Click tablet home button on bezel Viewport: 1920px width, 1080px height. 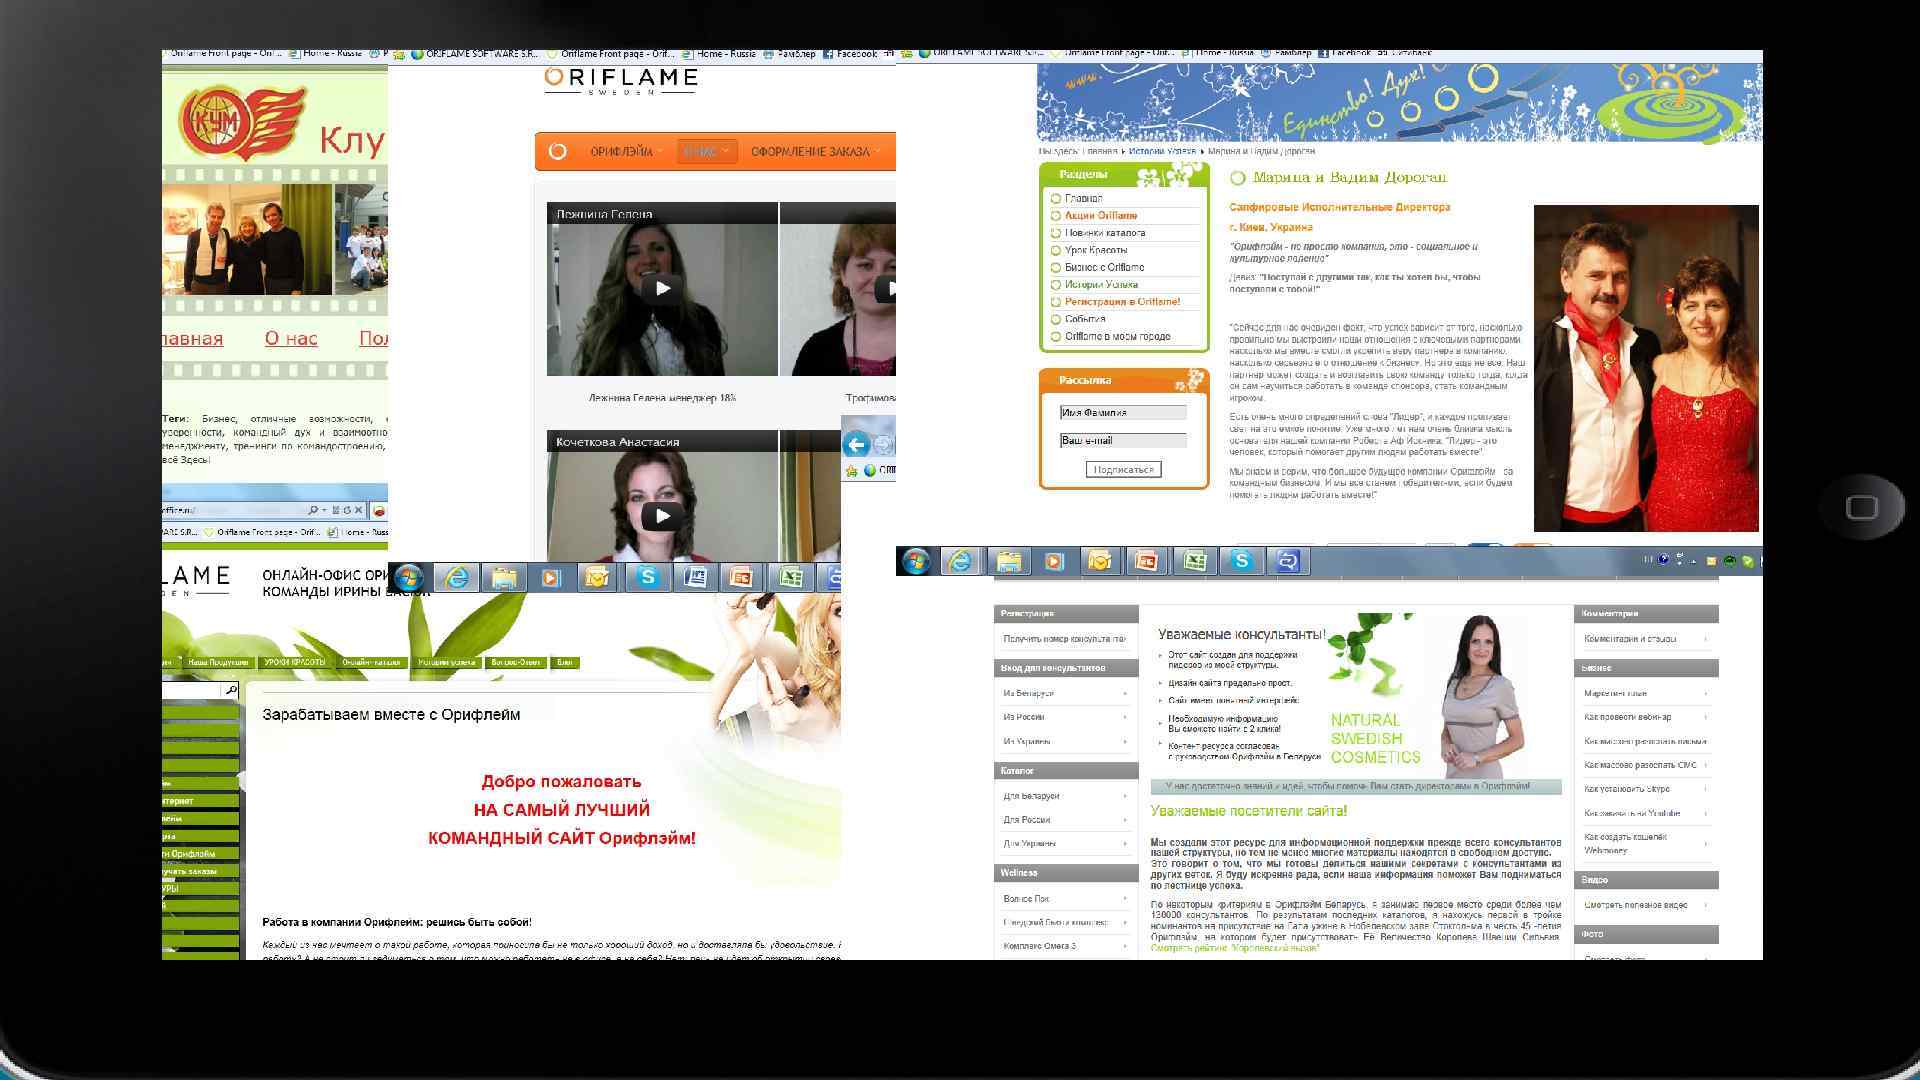click(1861, 507)
